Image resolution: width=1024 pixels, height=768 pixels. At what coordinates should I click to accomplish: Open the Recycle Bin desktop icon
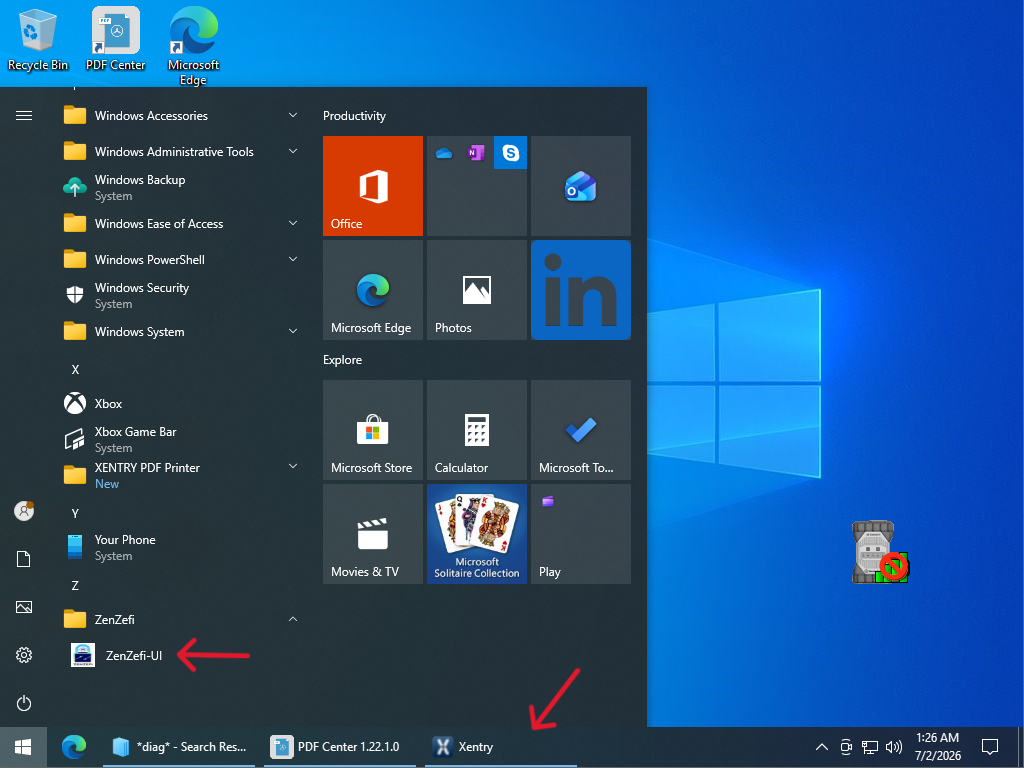(37, 38)
